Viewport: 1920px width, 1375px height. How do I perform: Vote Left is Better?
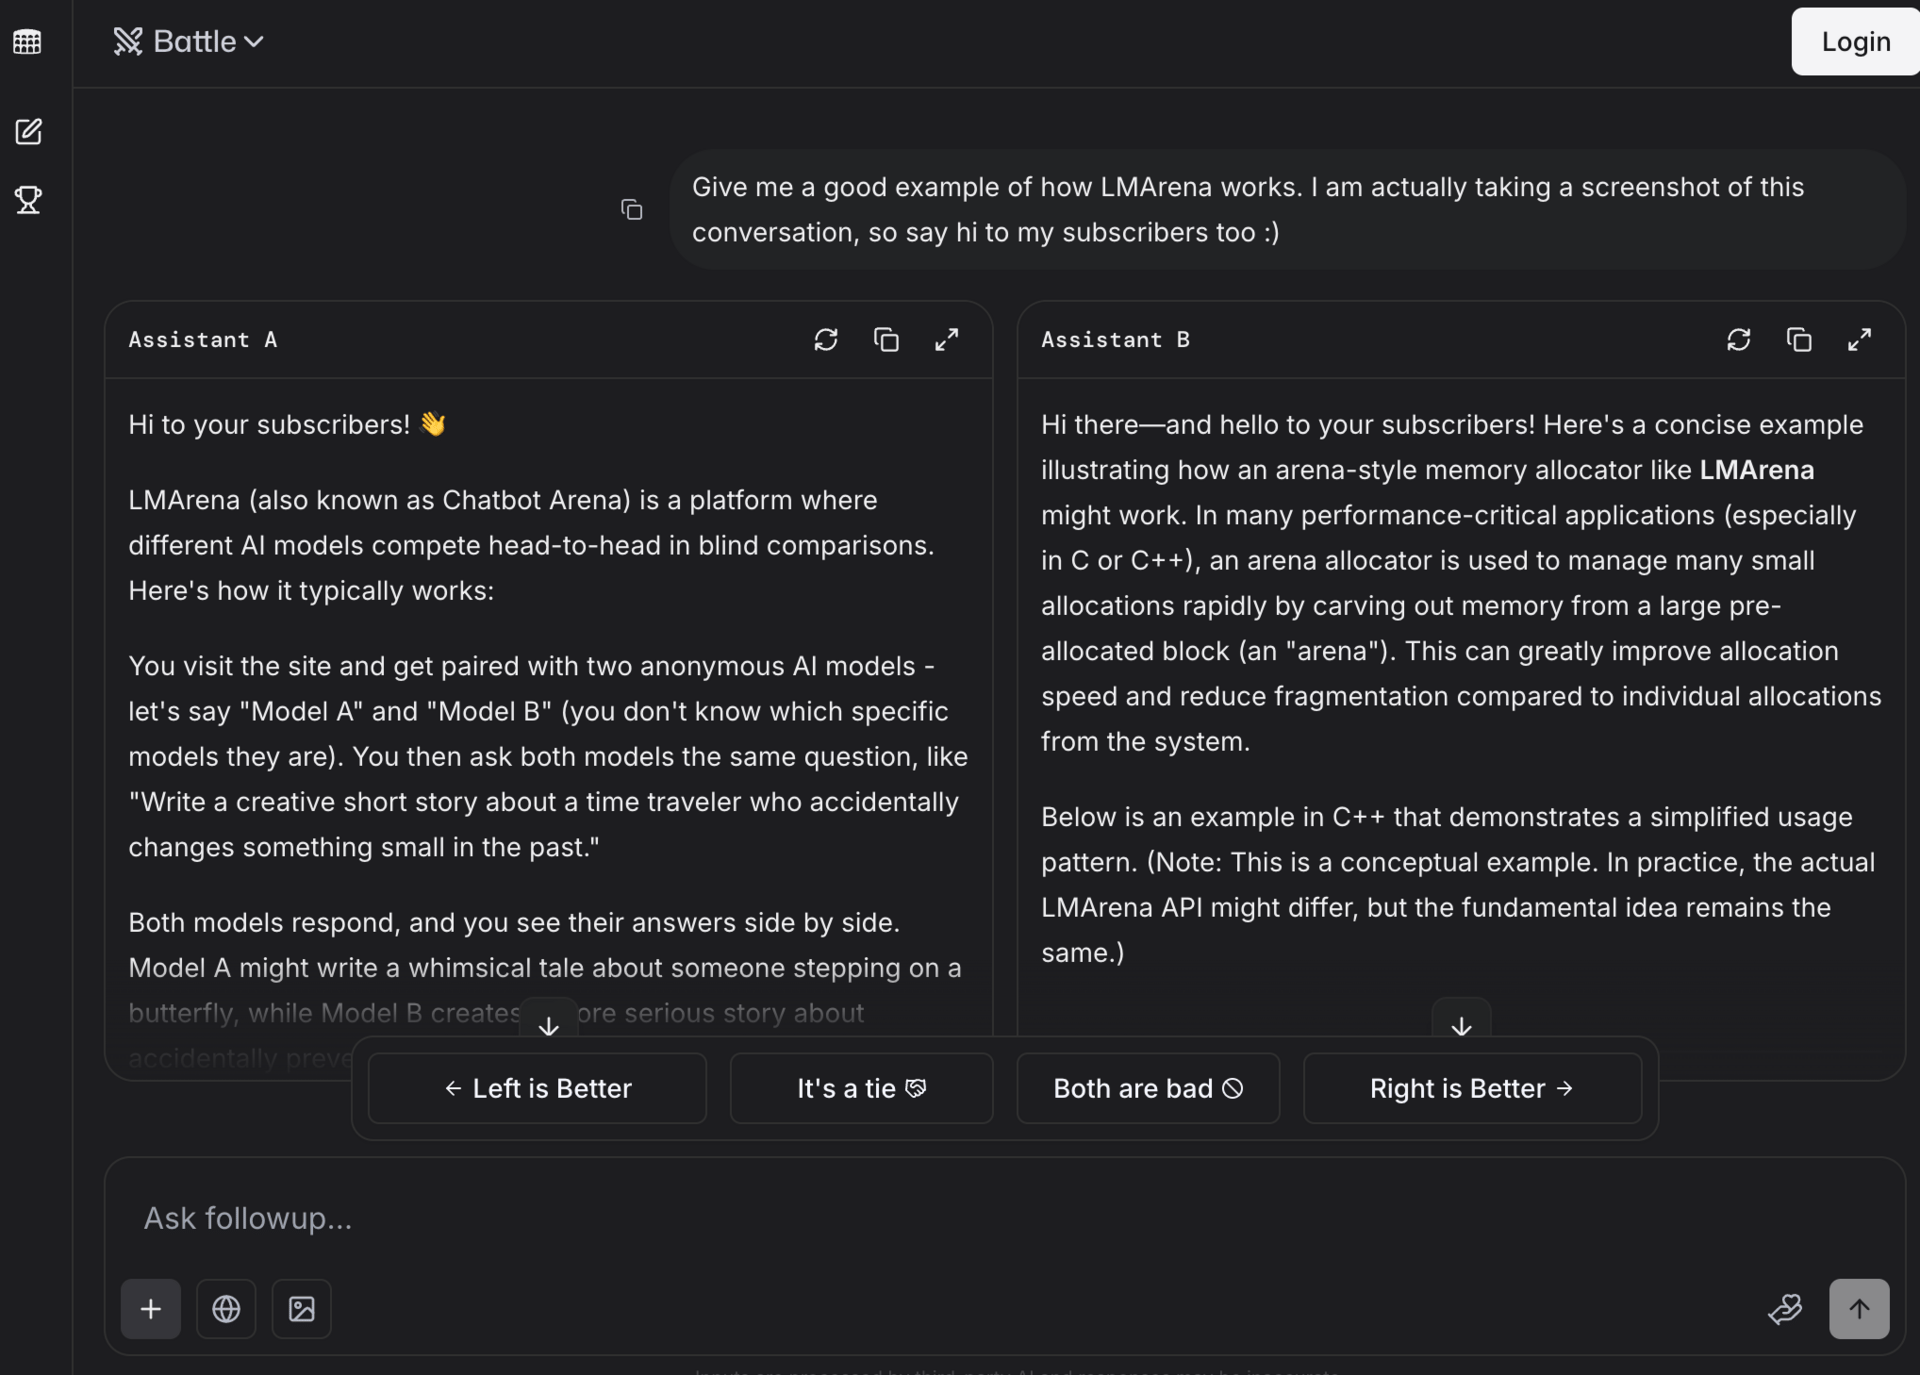537,1088
